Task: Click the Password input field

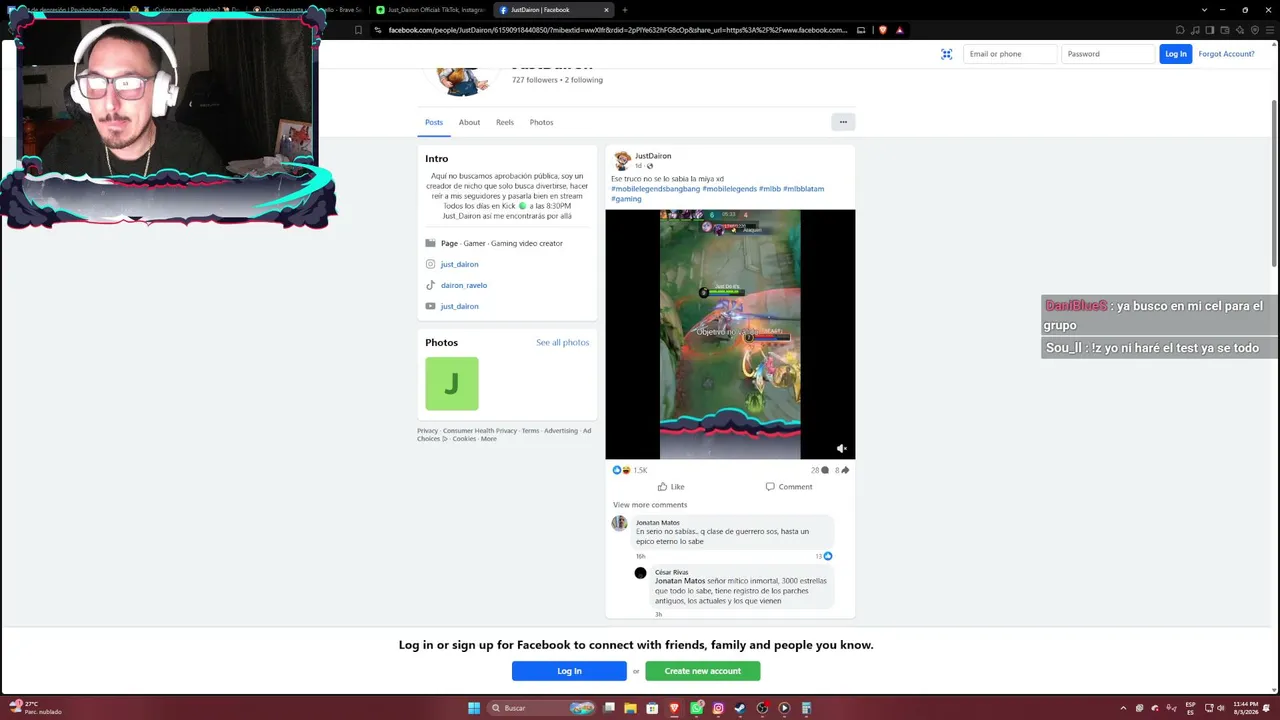Action: click(1108, 54)
